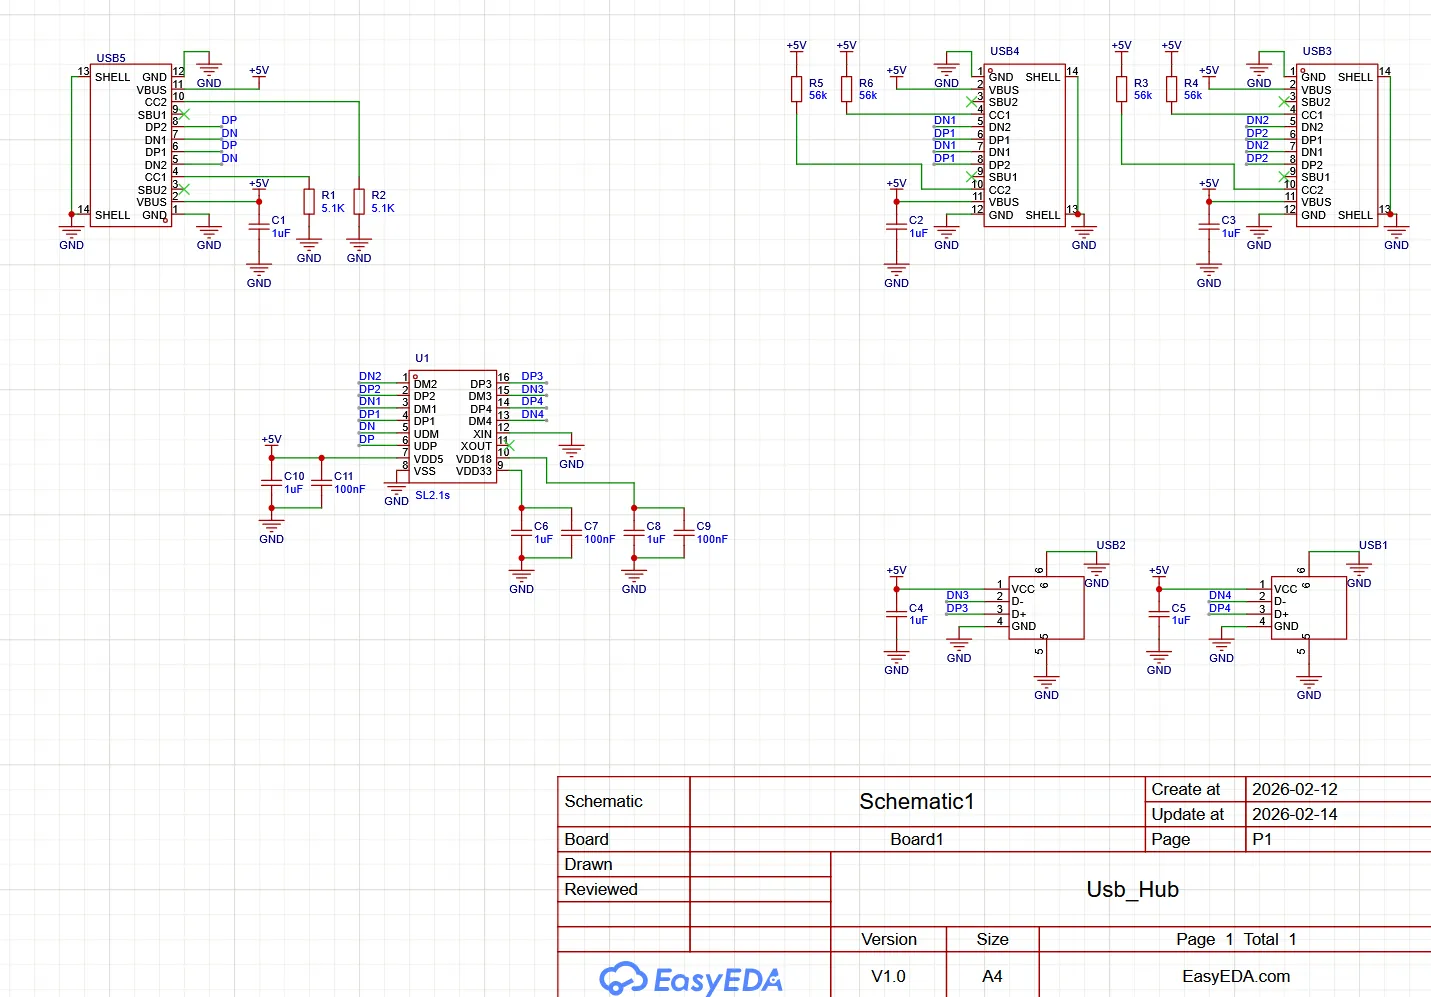1431x997 pixels.
Task: Select the R5 56k resistor symbol
Action: (797, 89)
